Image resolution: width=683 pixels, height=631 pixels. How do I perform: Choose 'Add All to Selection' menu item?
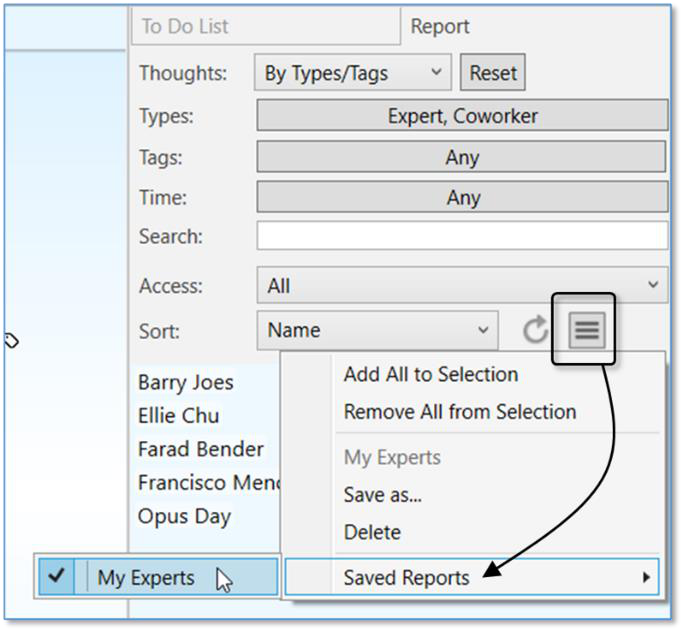[431, 375]
